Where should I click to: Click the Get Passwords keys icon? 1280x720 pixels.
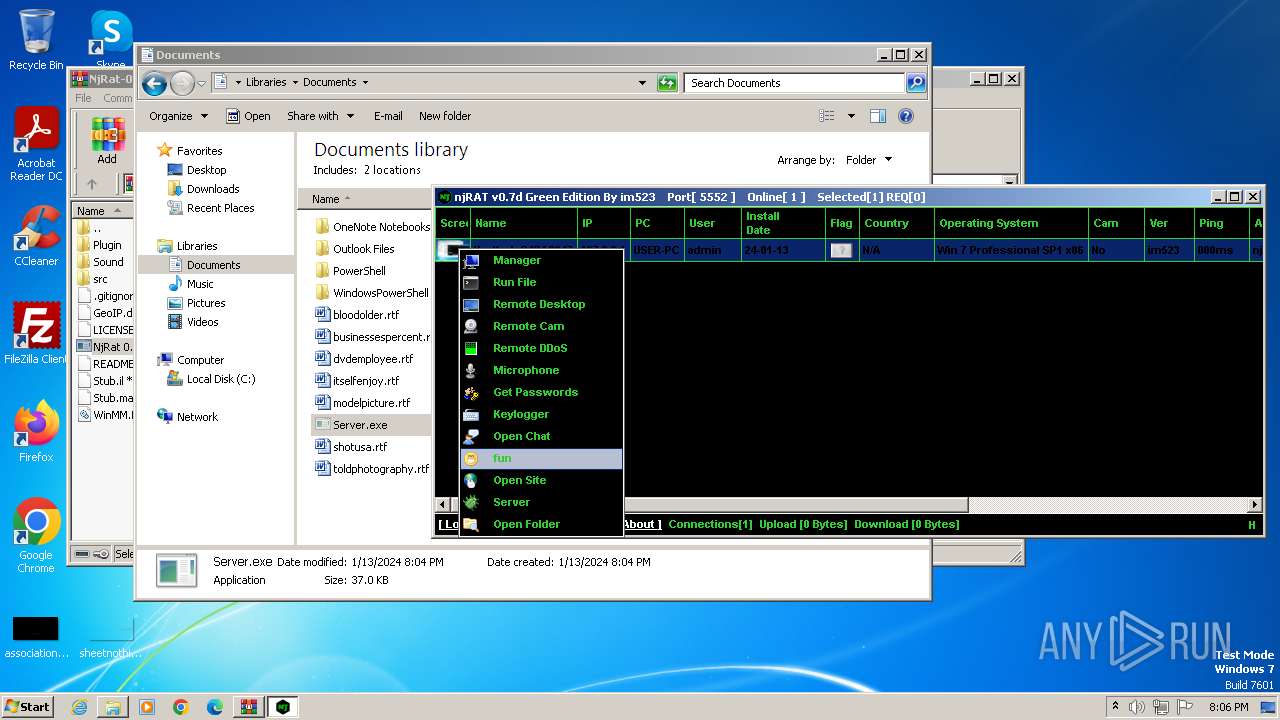(471, 393)
